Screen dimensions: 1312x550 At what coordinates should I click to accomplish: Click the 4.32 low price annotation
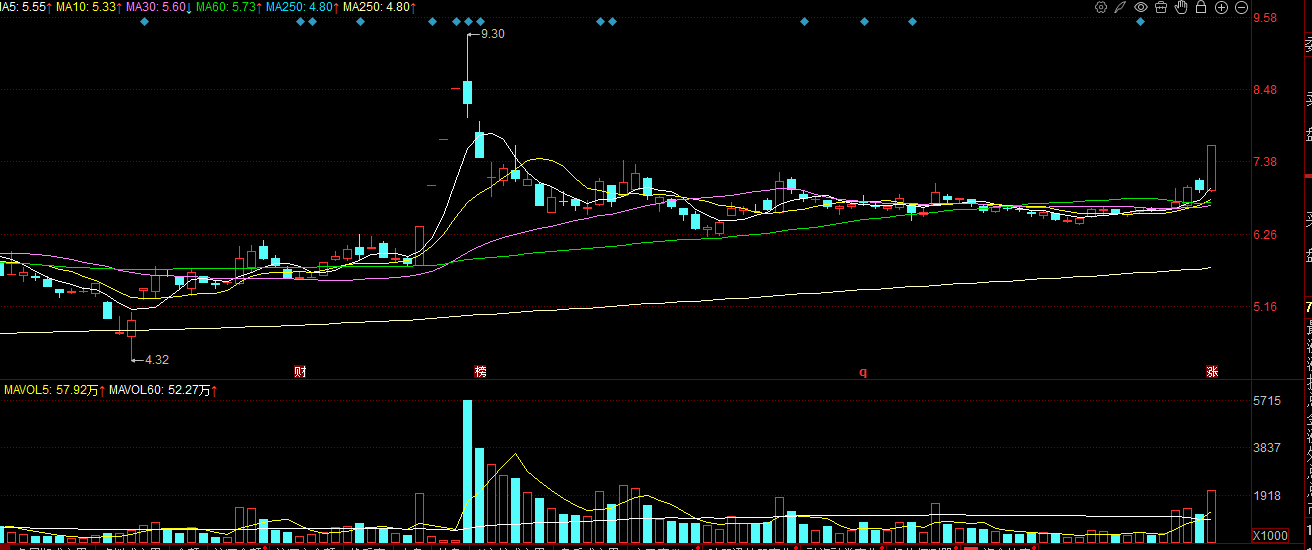[157, 359]
